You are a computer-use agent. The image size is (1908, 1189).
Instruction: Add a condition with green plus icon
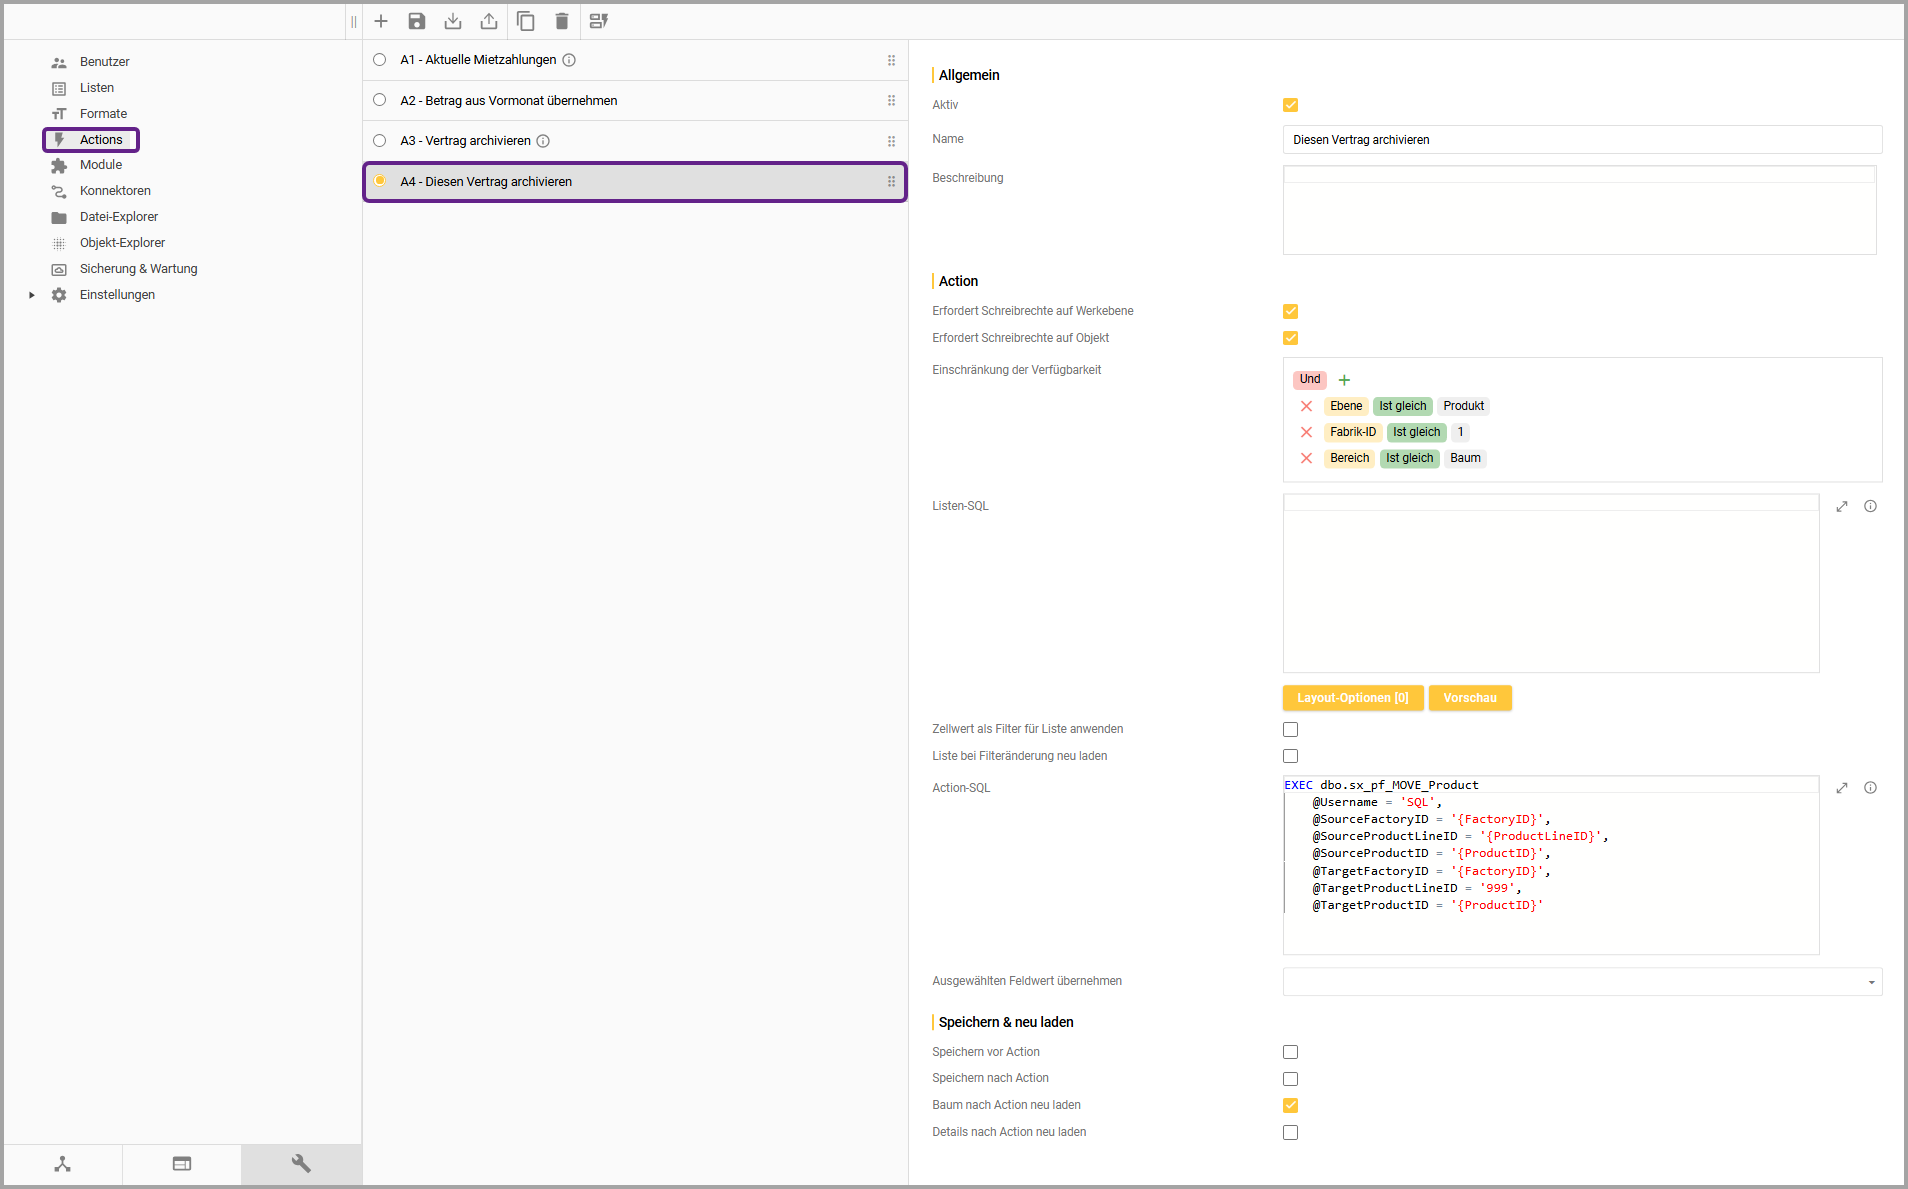pos(1344,380)
